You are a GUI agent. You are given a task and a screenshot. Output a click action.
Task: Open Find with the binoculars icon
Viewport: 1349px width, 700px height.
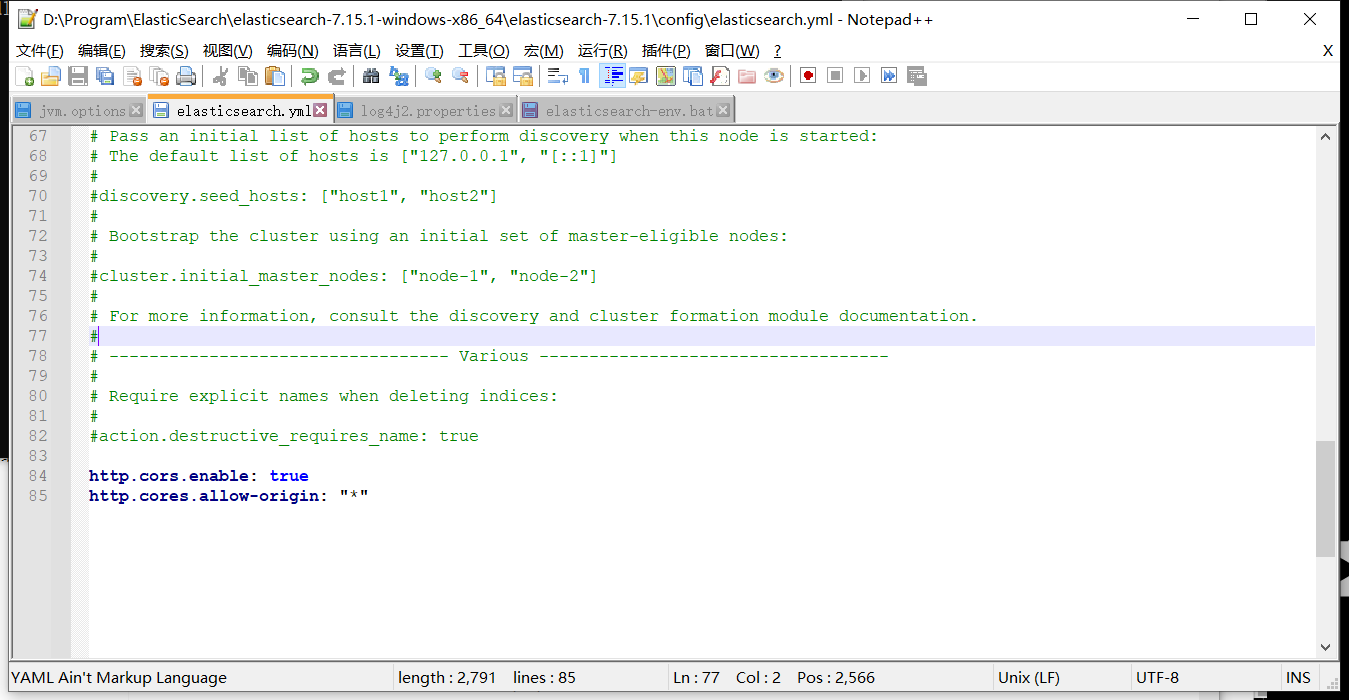click(x=371, y=76)
